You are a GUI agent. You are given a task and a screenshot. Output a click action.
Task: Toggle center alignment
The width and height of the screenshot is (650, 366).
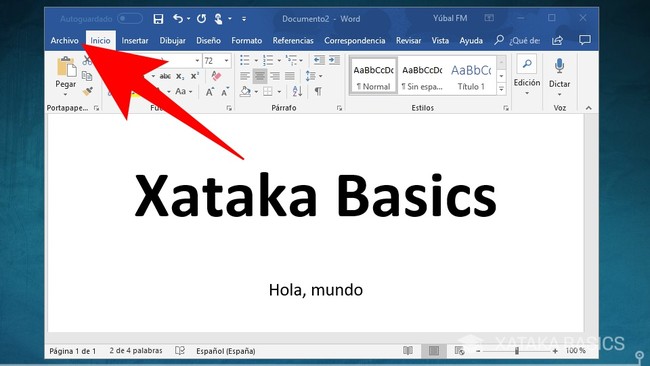point(260,76)
